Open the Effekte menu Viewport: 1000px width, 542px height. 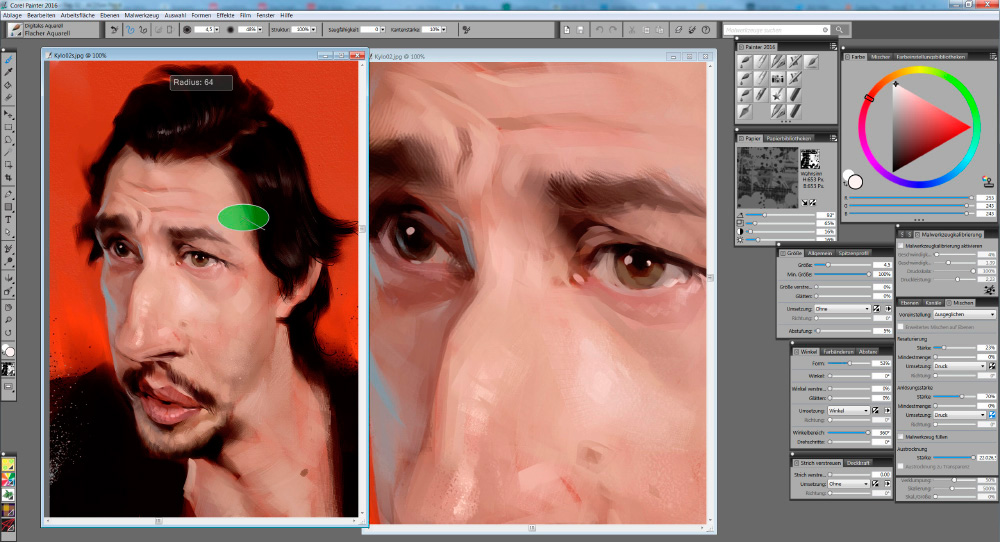225,16
